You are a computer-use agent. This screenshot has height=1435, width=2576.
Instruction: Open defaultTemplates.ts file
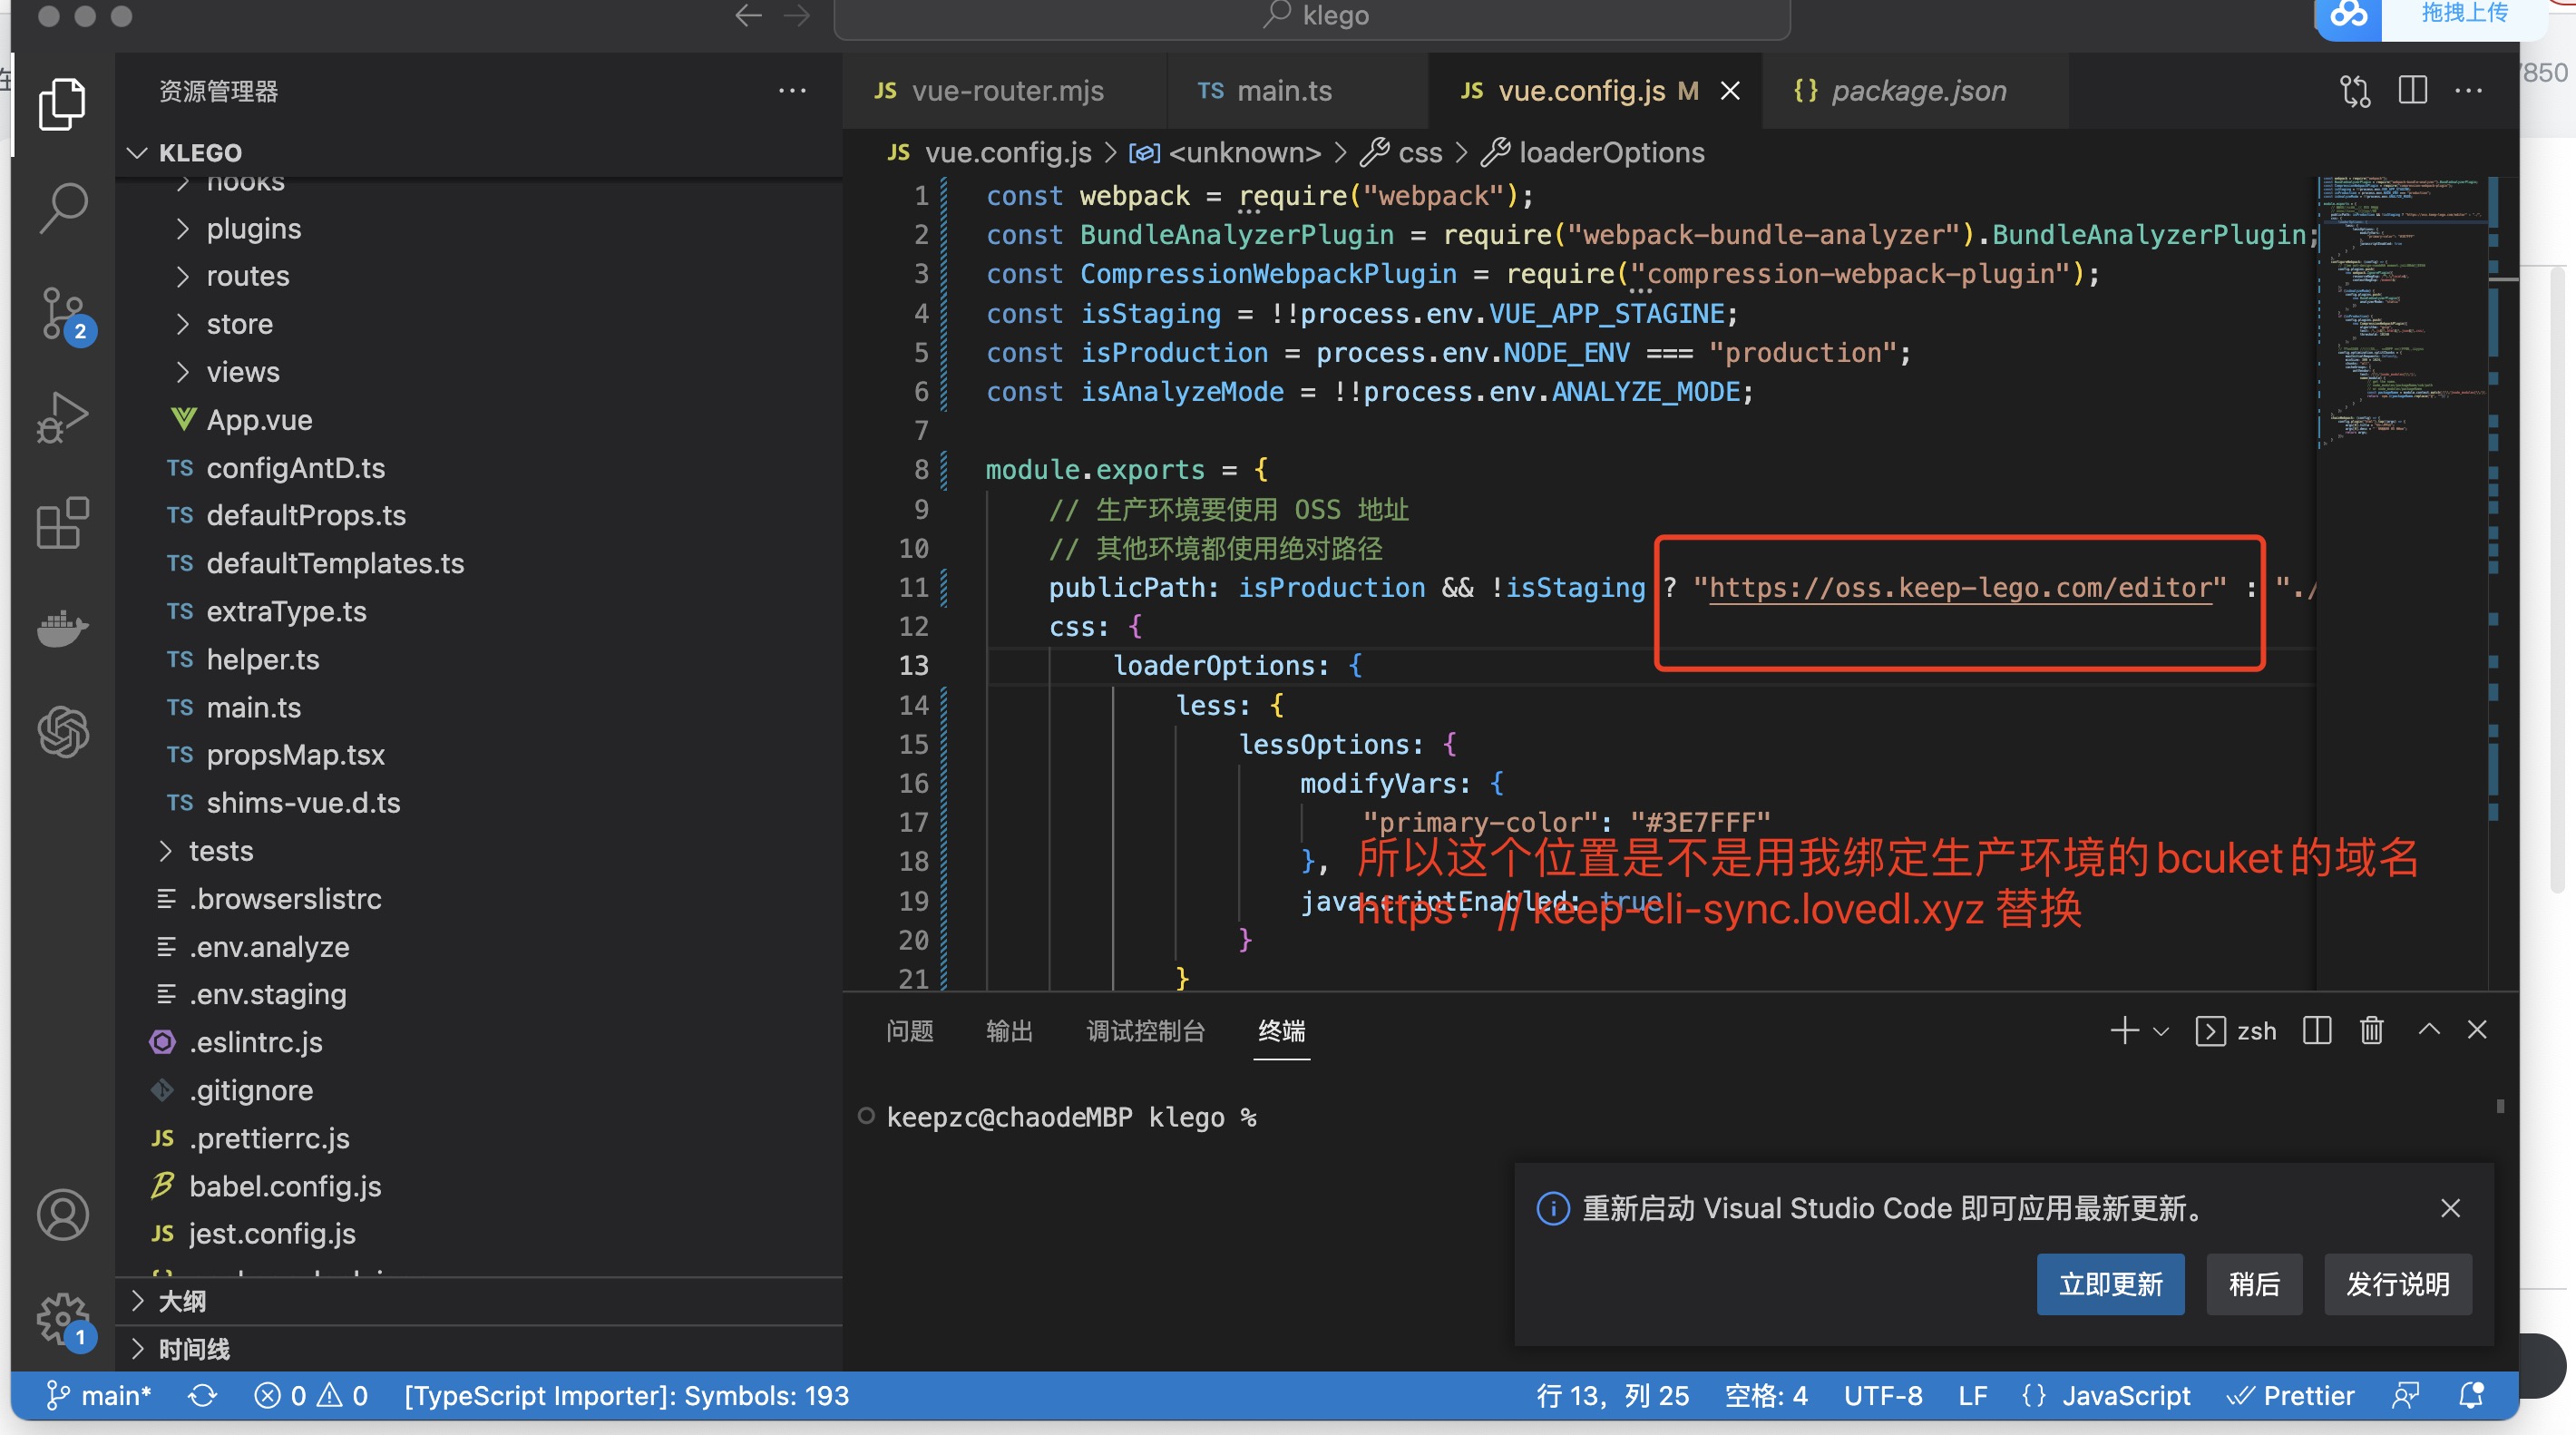[x=335, y=563]
